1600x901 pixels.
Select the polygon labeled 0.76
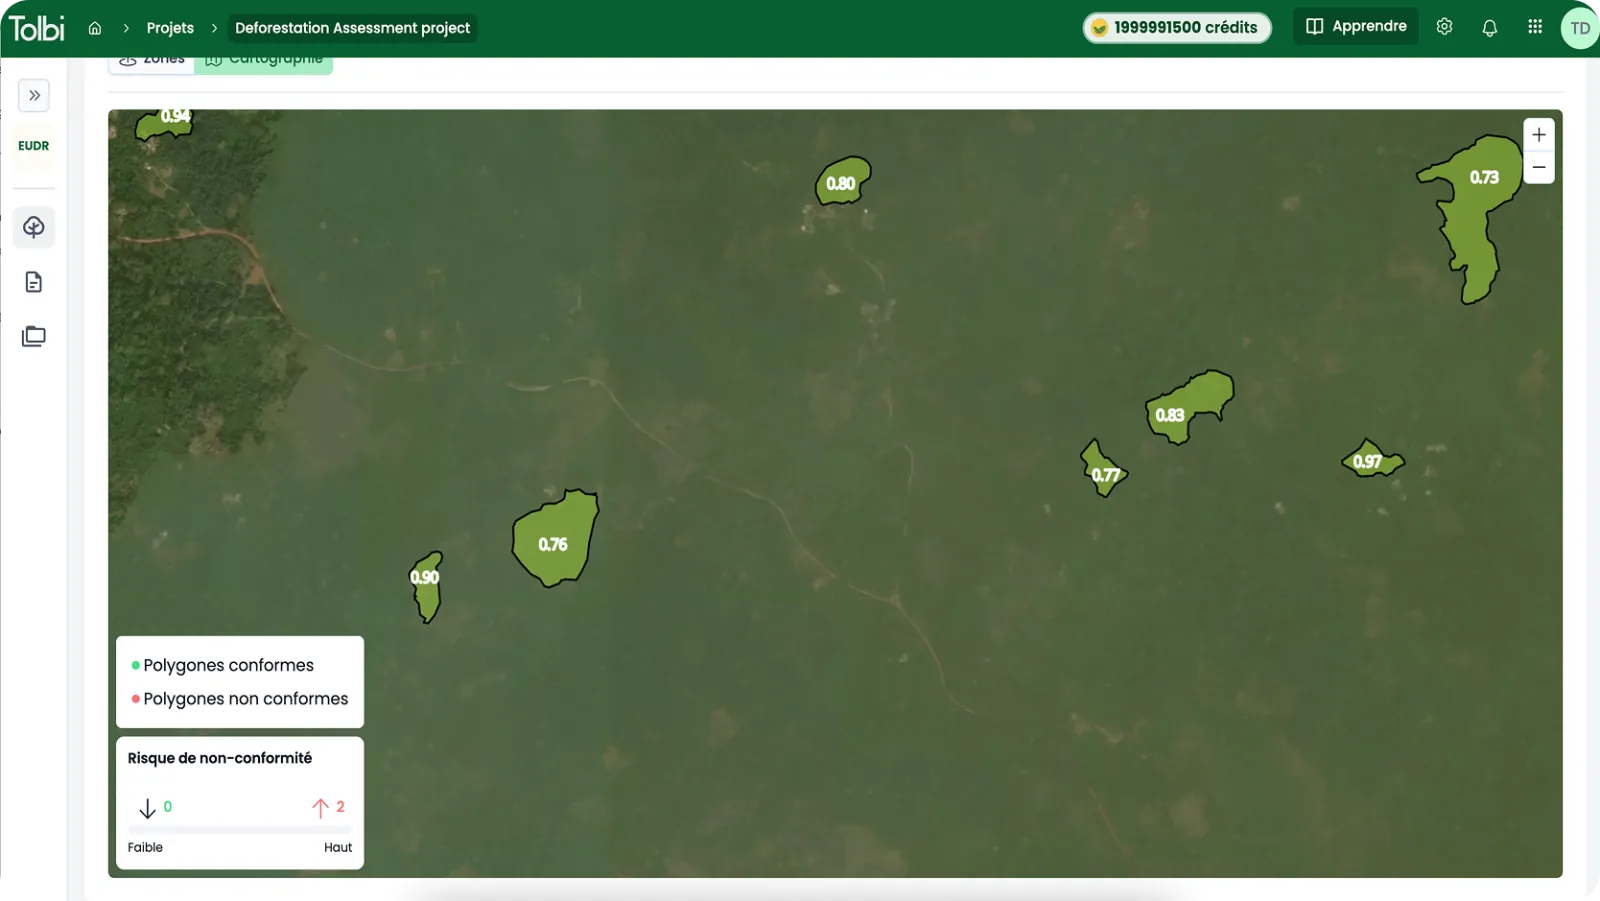555,540
